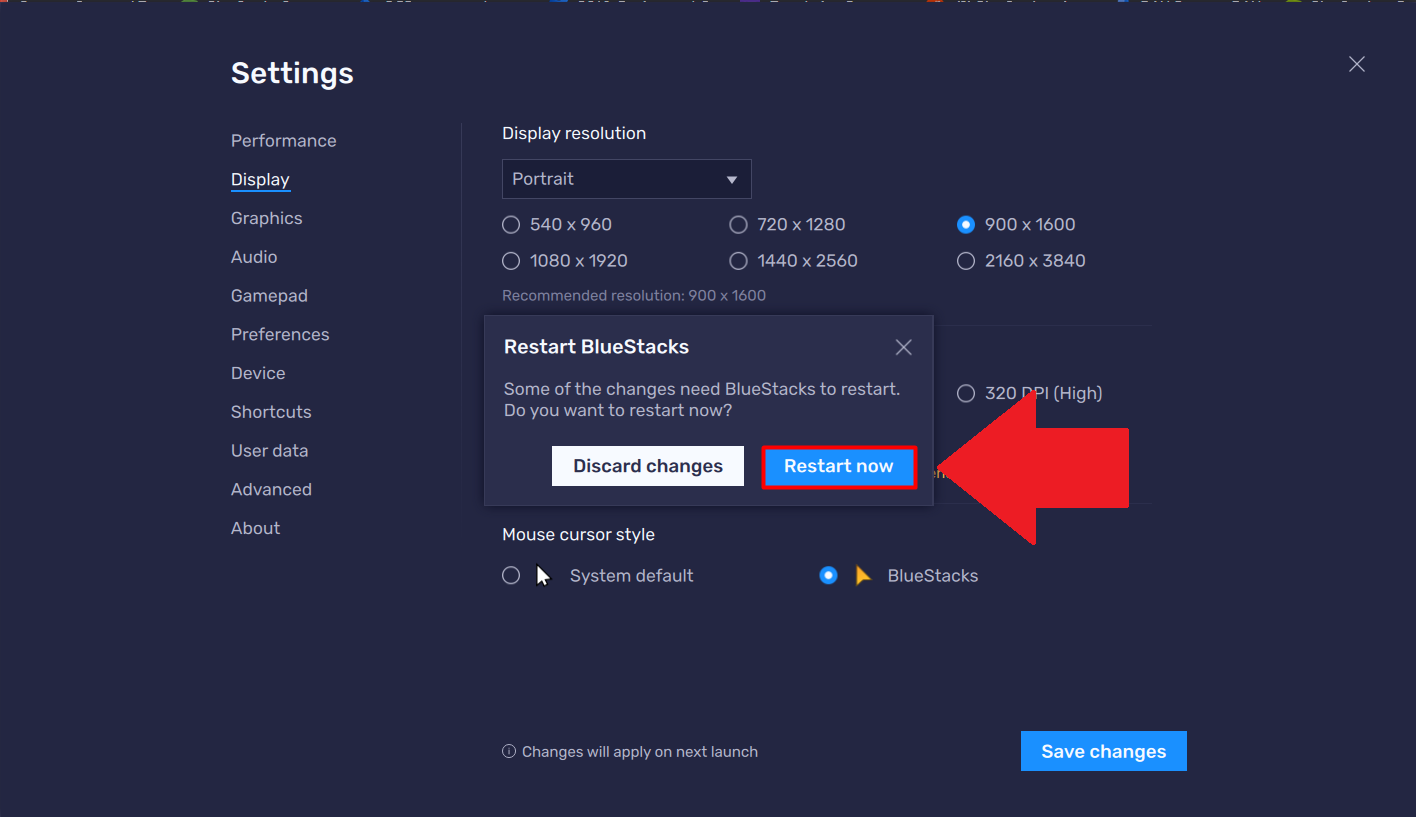Click the system default arrow cursor icon
This screenshot has width=1416, height=817.
[543, 576]
